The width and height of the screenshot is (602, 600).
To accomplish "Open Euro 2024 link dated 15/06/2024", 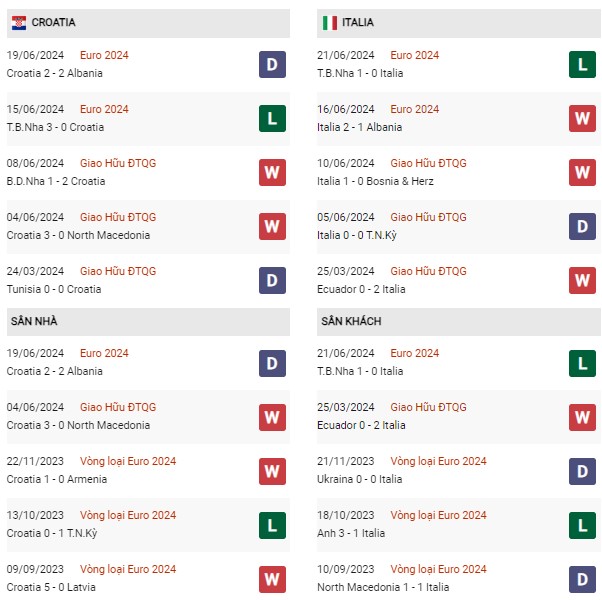I will (x=104, y=109).
